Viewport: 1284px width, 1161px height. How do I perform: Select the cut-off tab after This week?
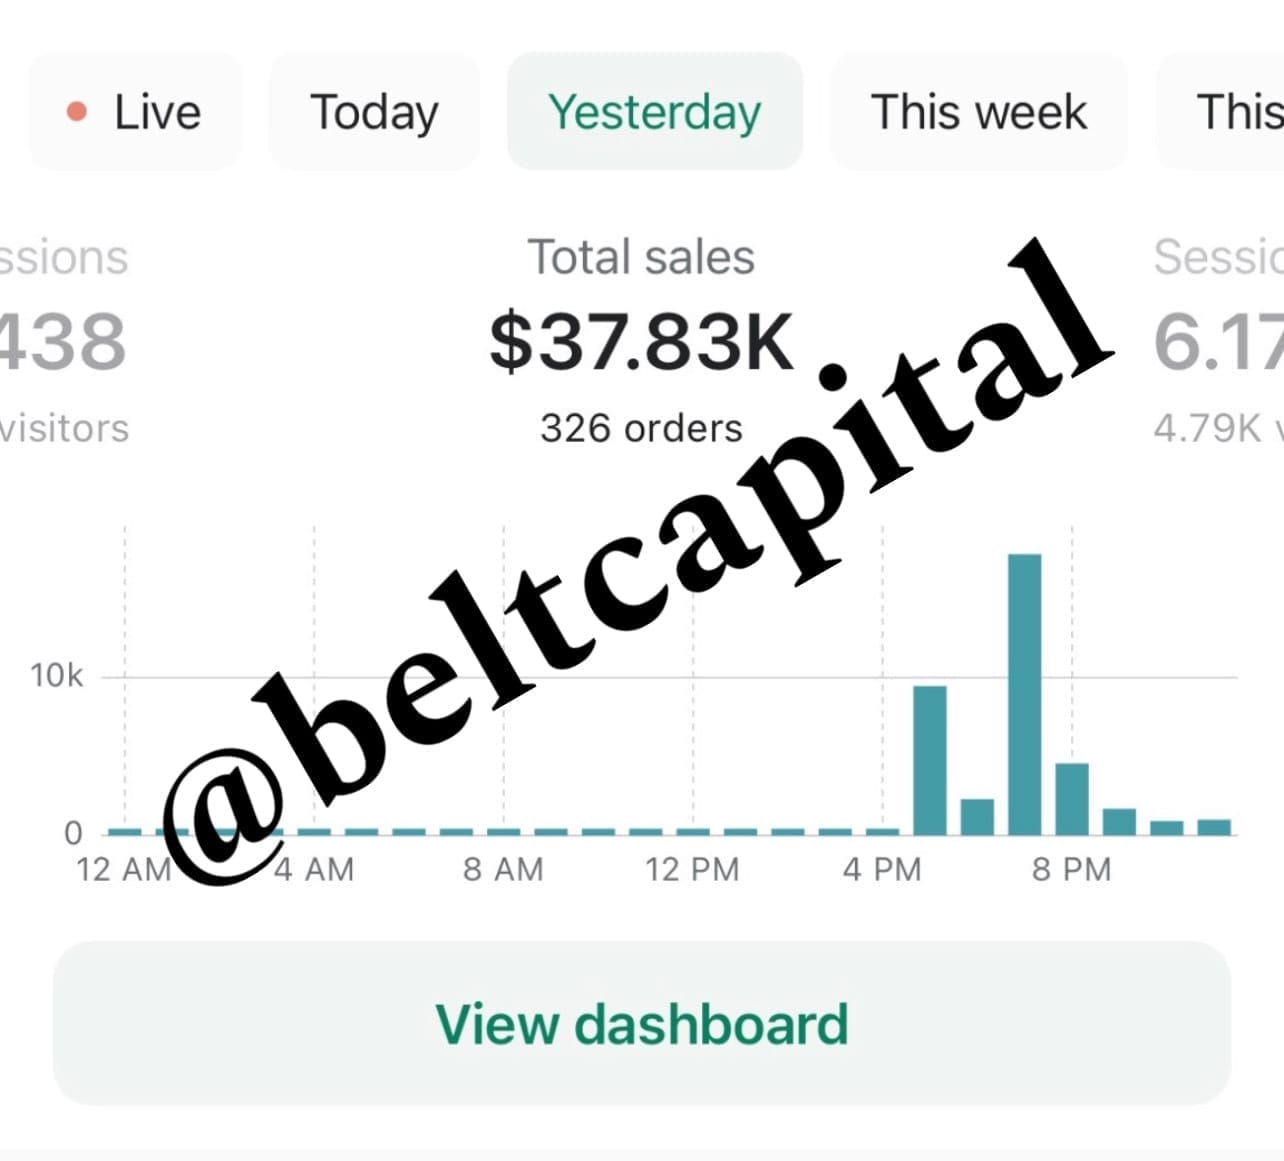[x=1221, y=111]
